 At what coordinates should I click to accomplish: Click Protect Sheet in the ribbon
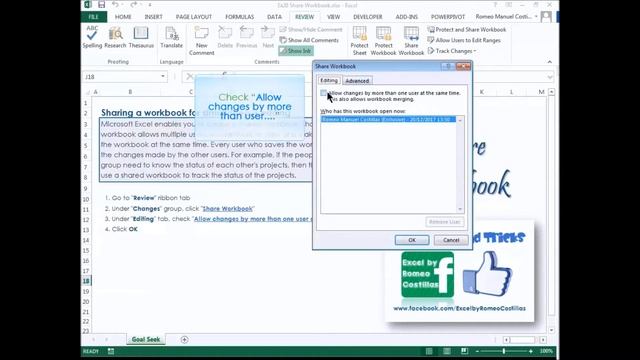(x=359, y=40)
